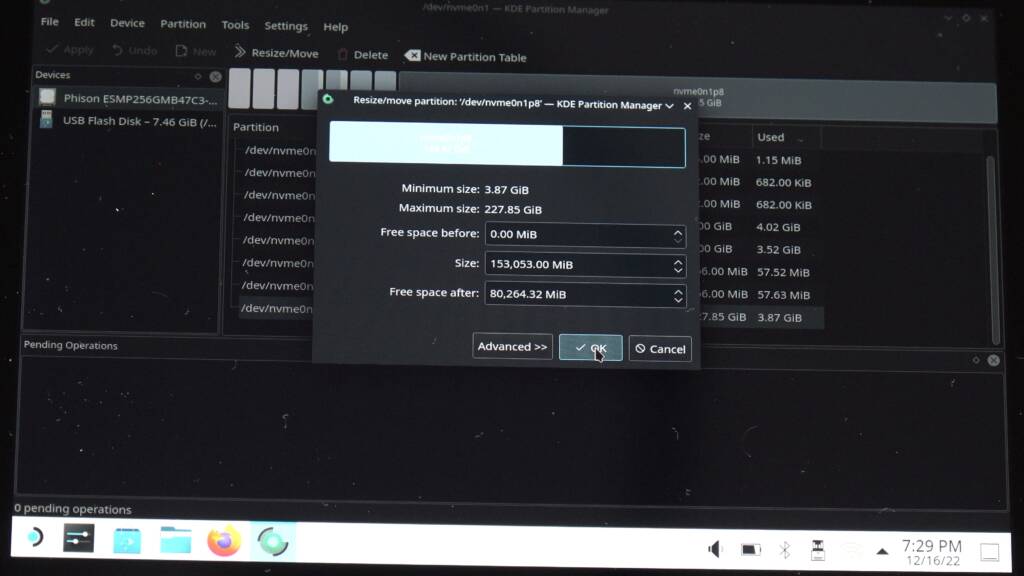Open System Settings from the taskbar
The height and width of the screenshot is (576, 1024).
(x=78, y=539)
